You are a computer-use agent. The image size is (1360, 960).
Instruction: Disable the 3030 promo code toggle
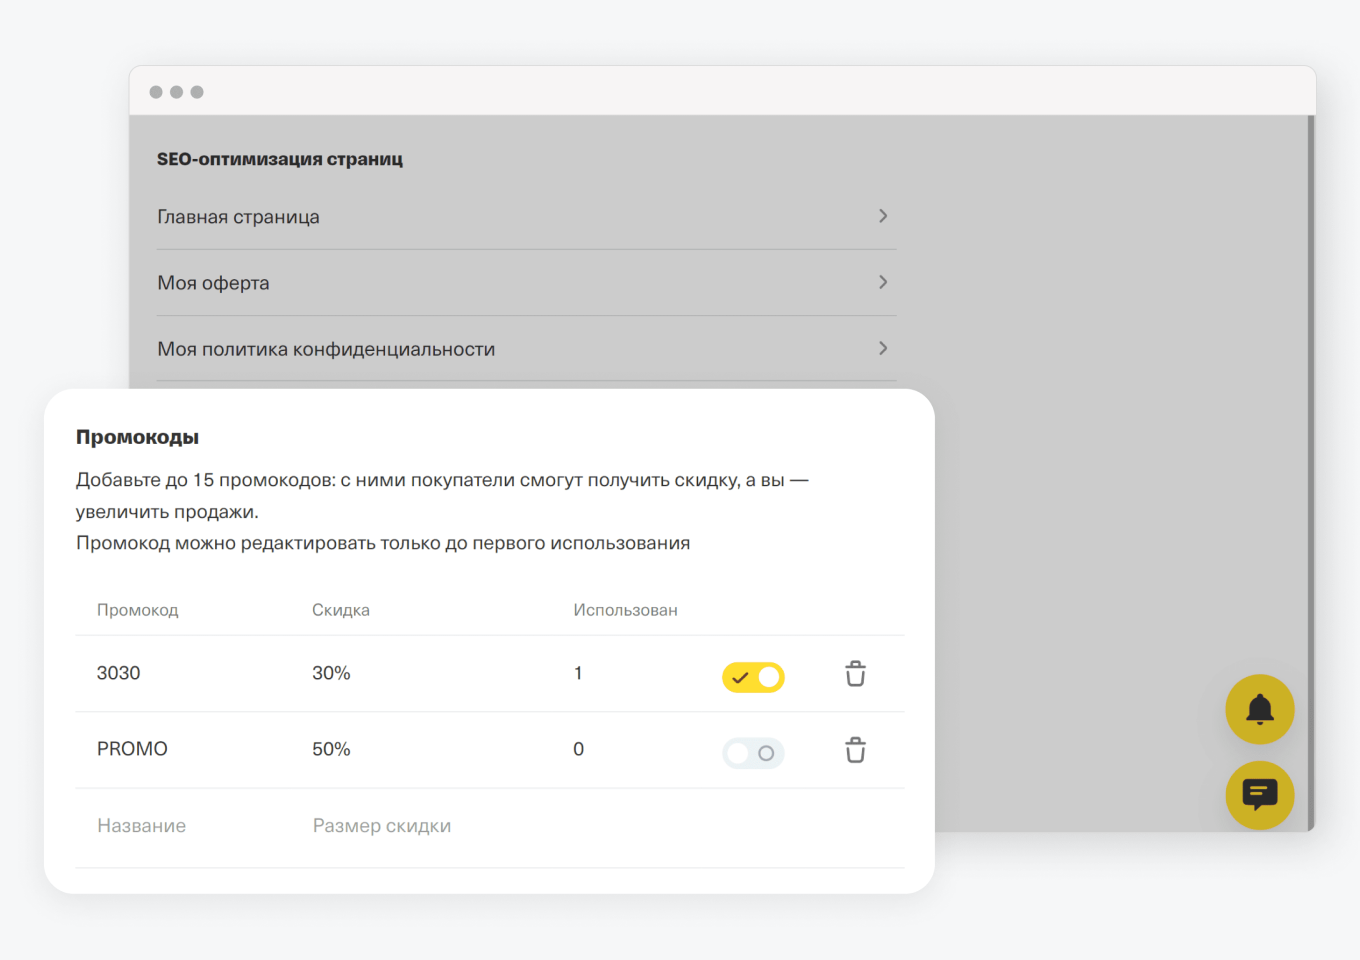click(753, 677)
